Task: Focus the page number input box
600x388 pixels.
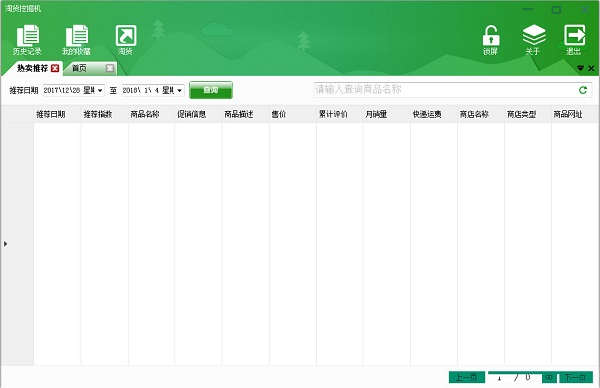Action: pyautogui.click(x=500, y=378)
